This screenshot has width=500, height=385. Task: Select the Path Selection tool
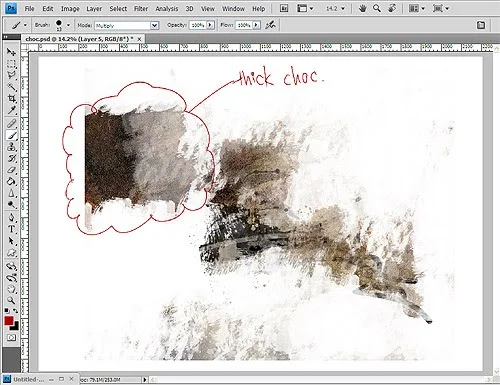coord(11,241)
